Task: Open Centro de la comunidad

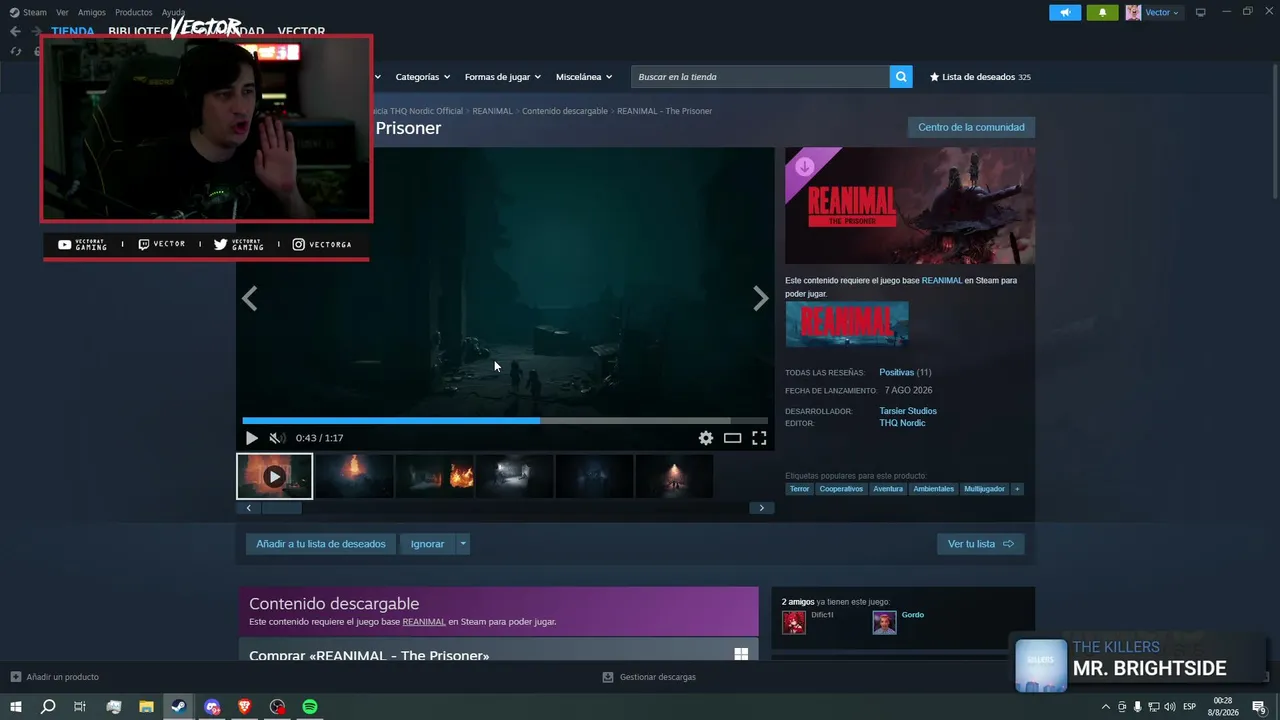Action: pyautogui.click(x=971, y=127)
